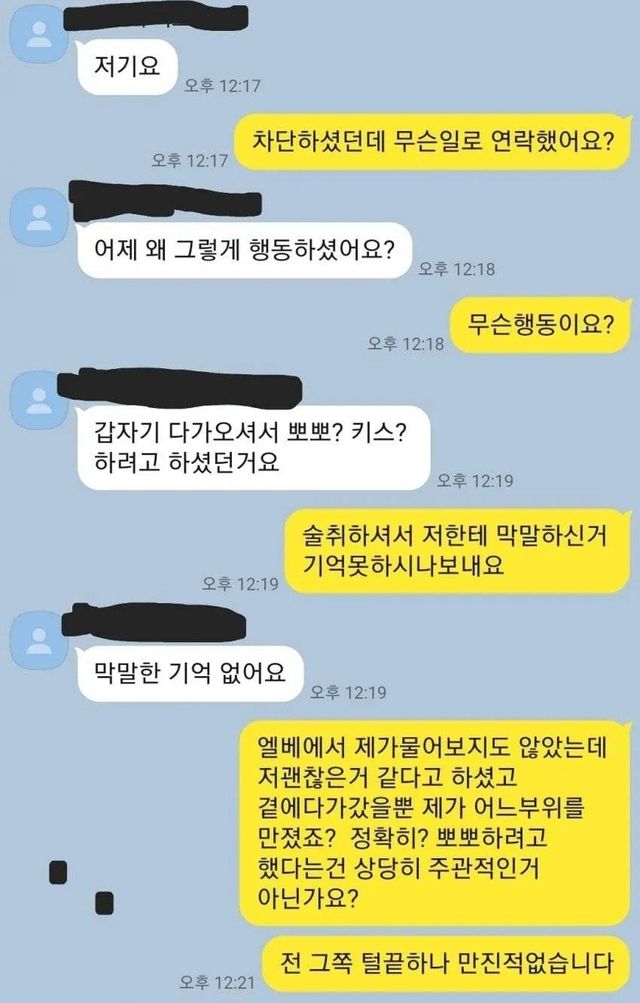Tap the profile avatar beside the '저기요' message
This screenshot has width=640, height=1003.
pyautogui.click(x=40, y=35)
